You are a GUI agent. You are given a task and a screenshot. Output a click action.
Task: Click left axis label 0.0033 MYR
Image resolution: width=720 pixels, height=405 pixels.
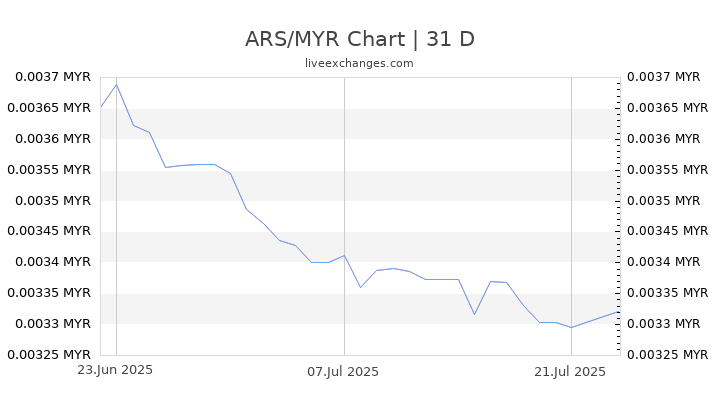click(53, 324)
